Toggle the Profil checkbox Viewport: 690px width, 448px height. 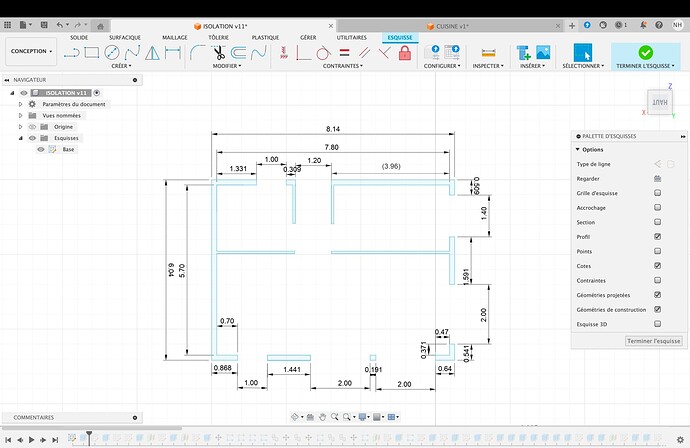click(657, 236)
